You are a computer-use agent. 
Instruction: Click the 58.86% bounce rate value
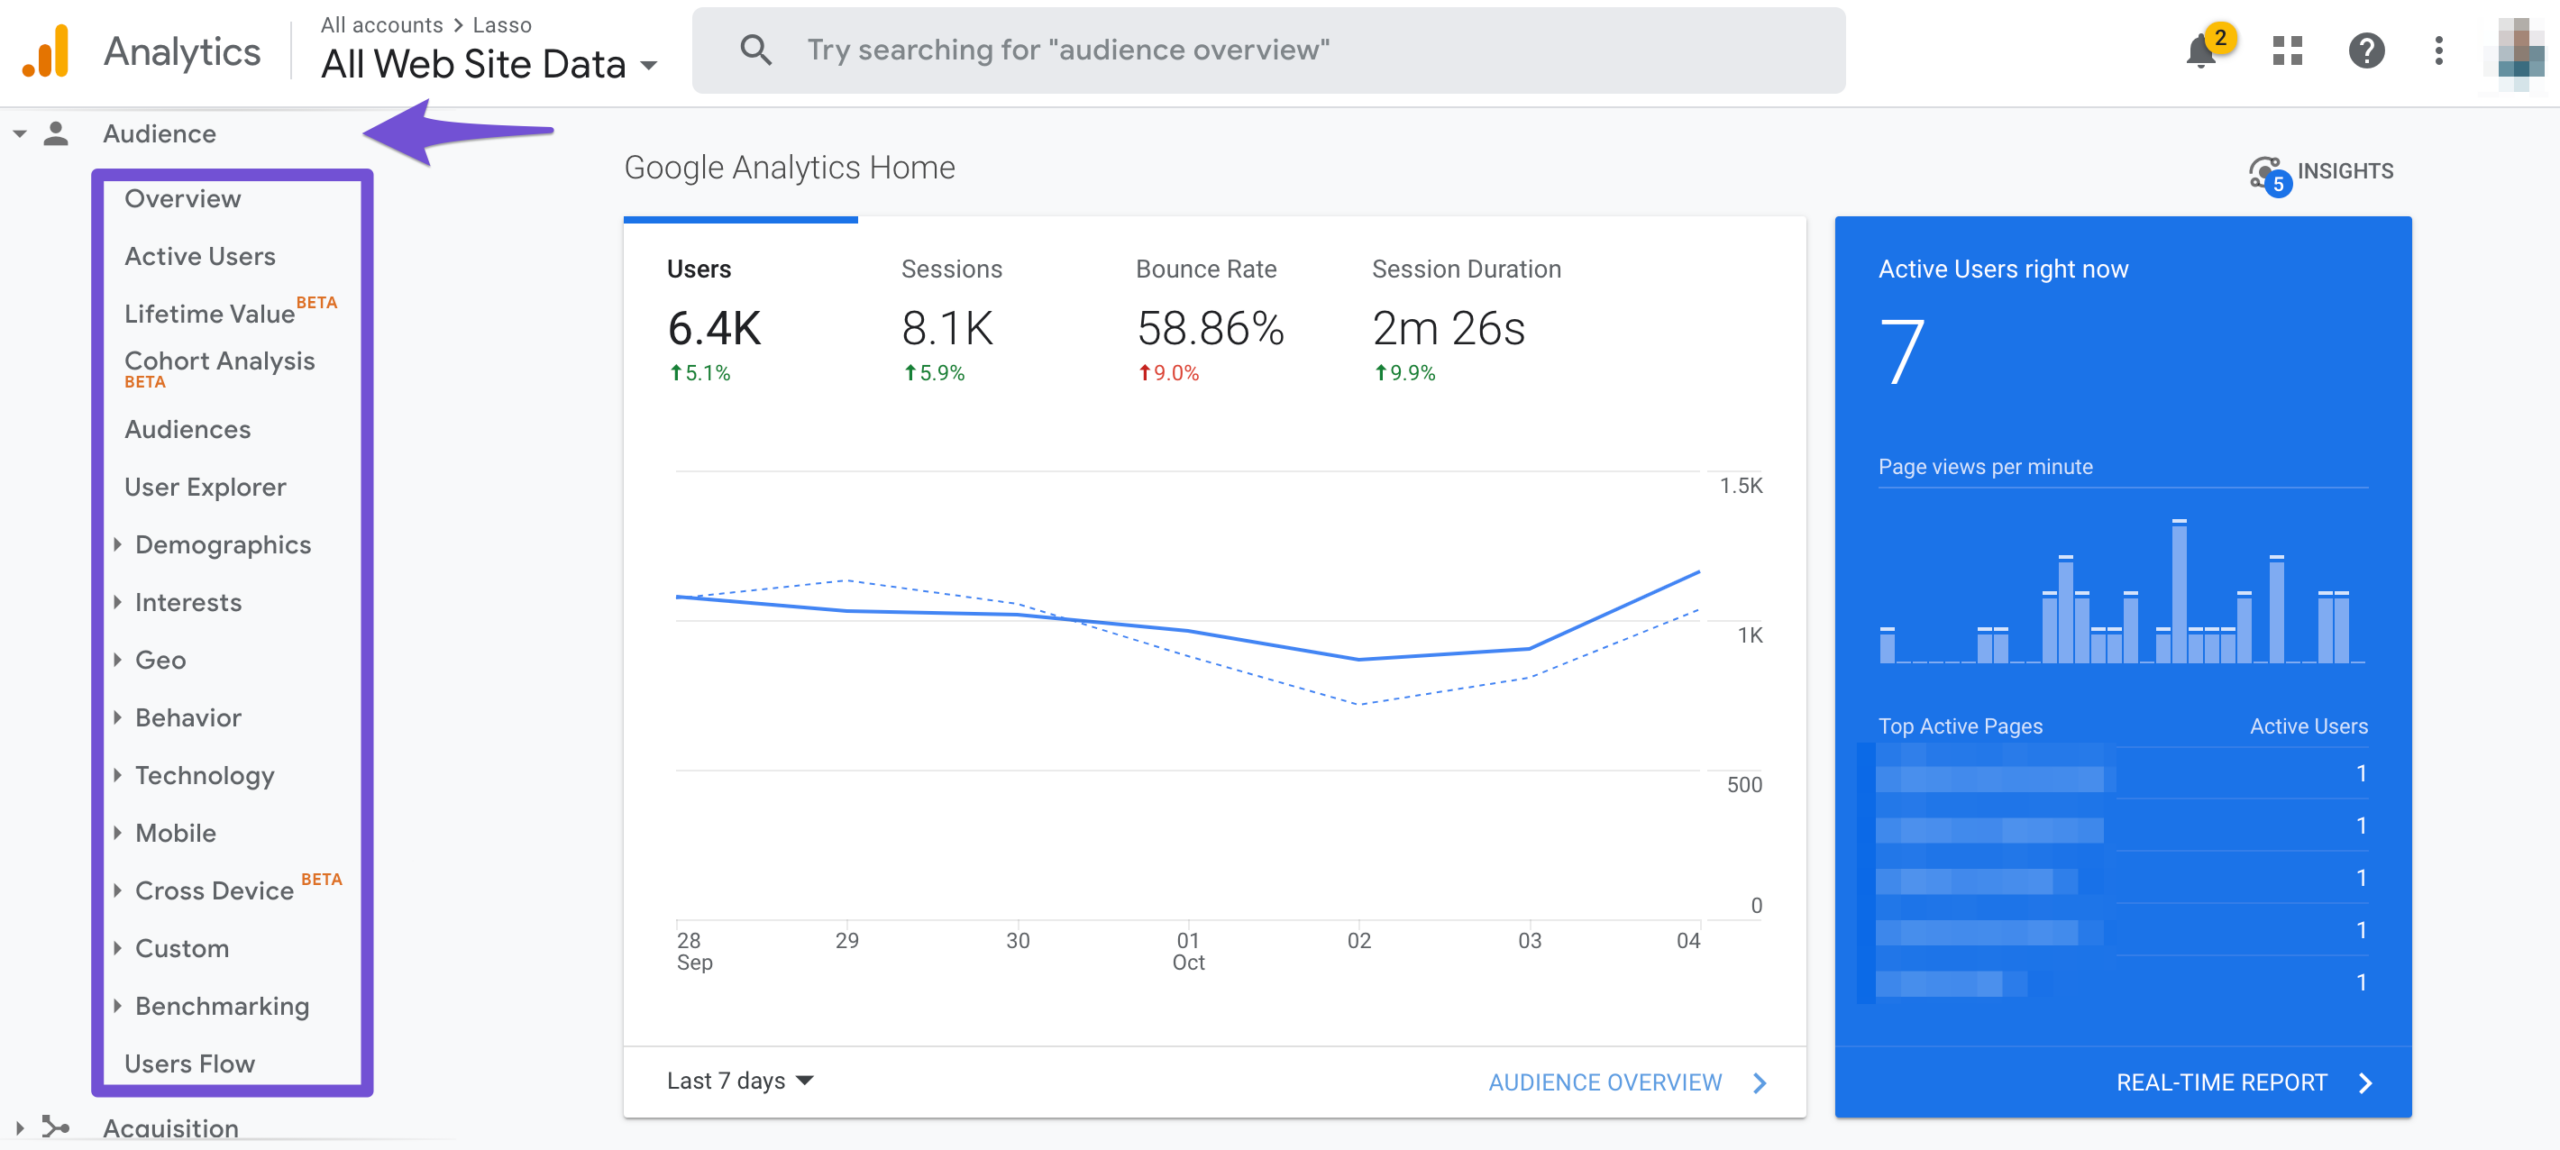tap(1210, 329)
